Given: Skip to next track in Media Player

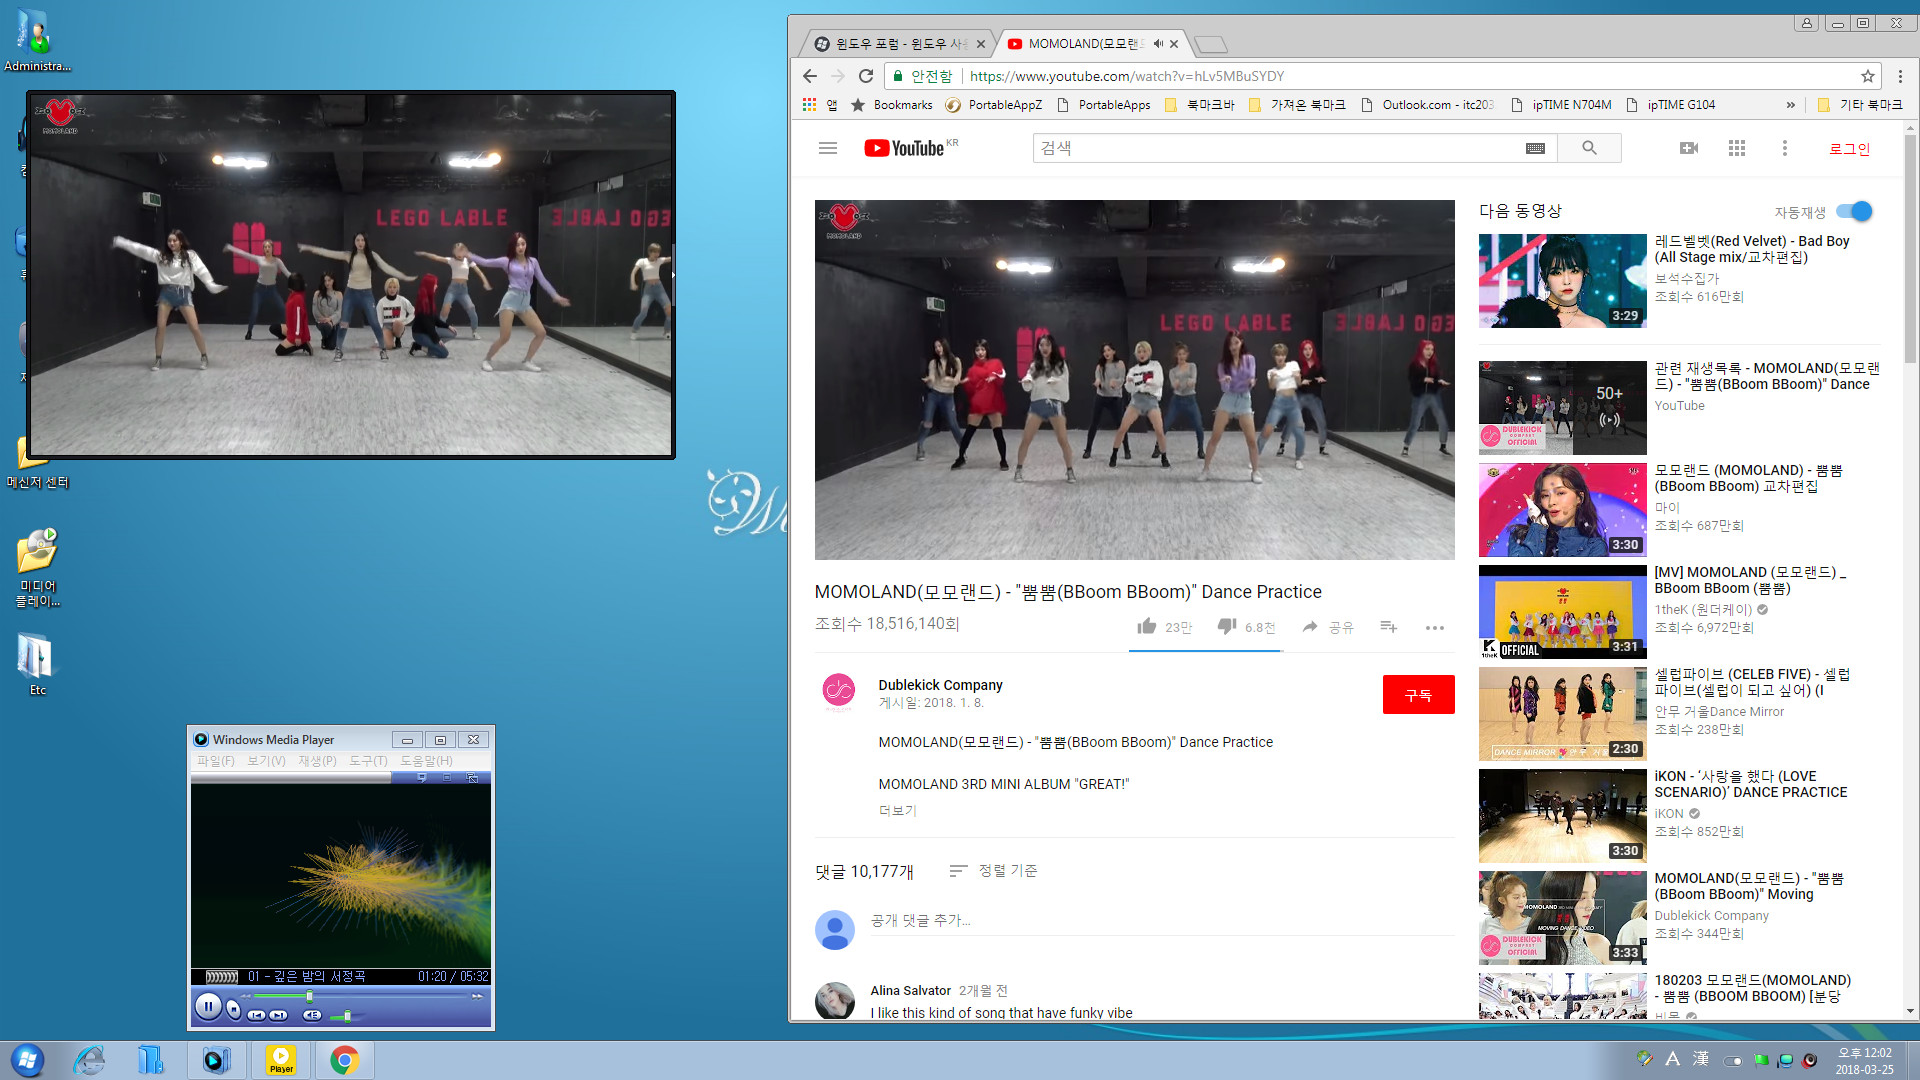Looking at the screenshot, I should [x=279, y=1015].
